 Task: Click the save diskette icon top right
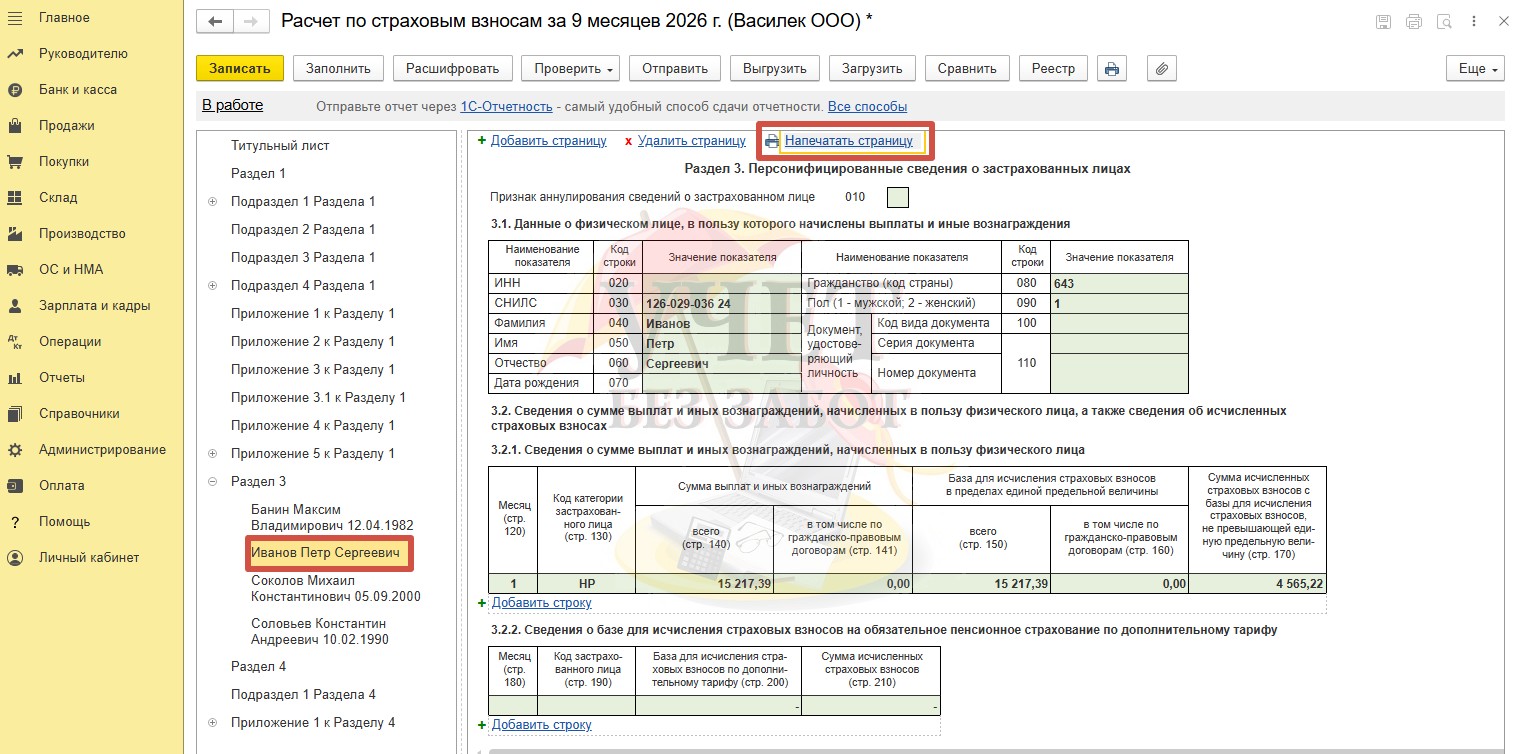point(1383,22)
